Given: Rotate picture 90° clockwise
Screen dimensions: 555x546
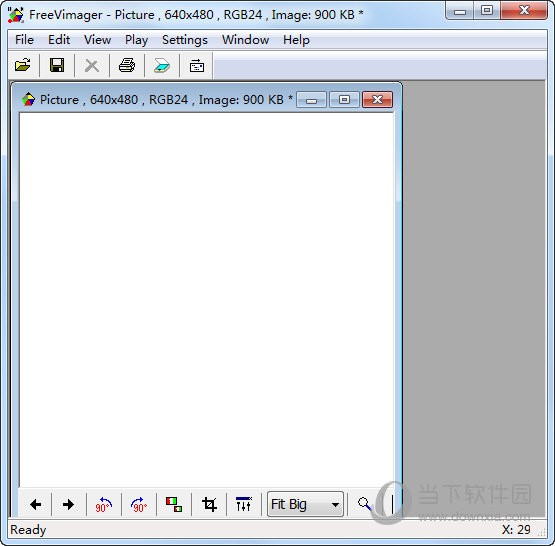Looking at the screenshot, I should point(138,504).
